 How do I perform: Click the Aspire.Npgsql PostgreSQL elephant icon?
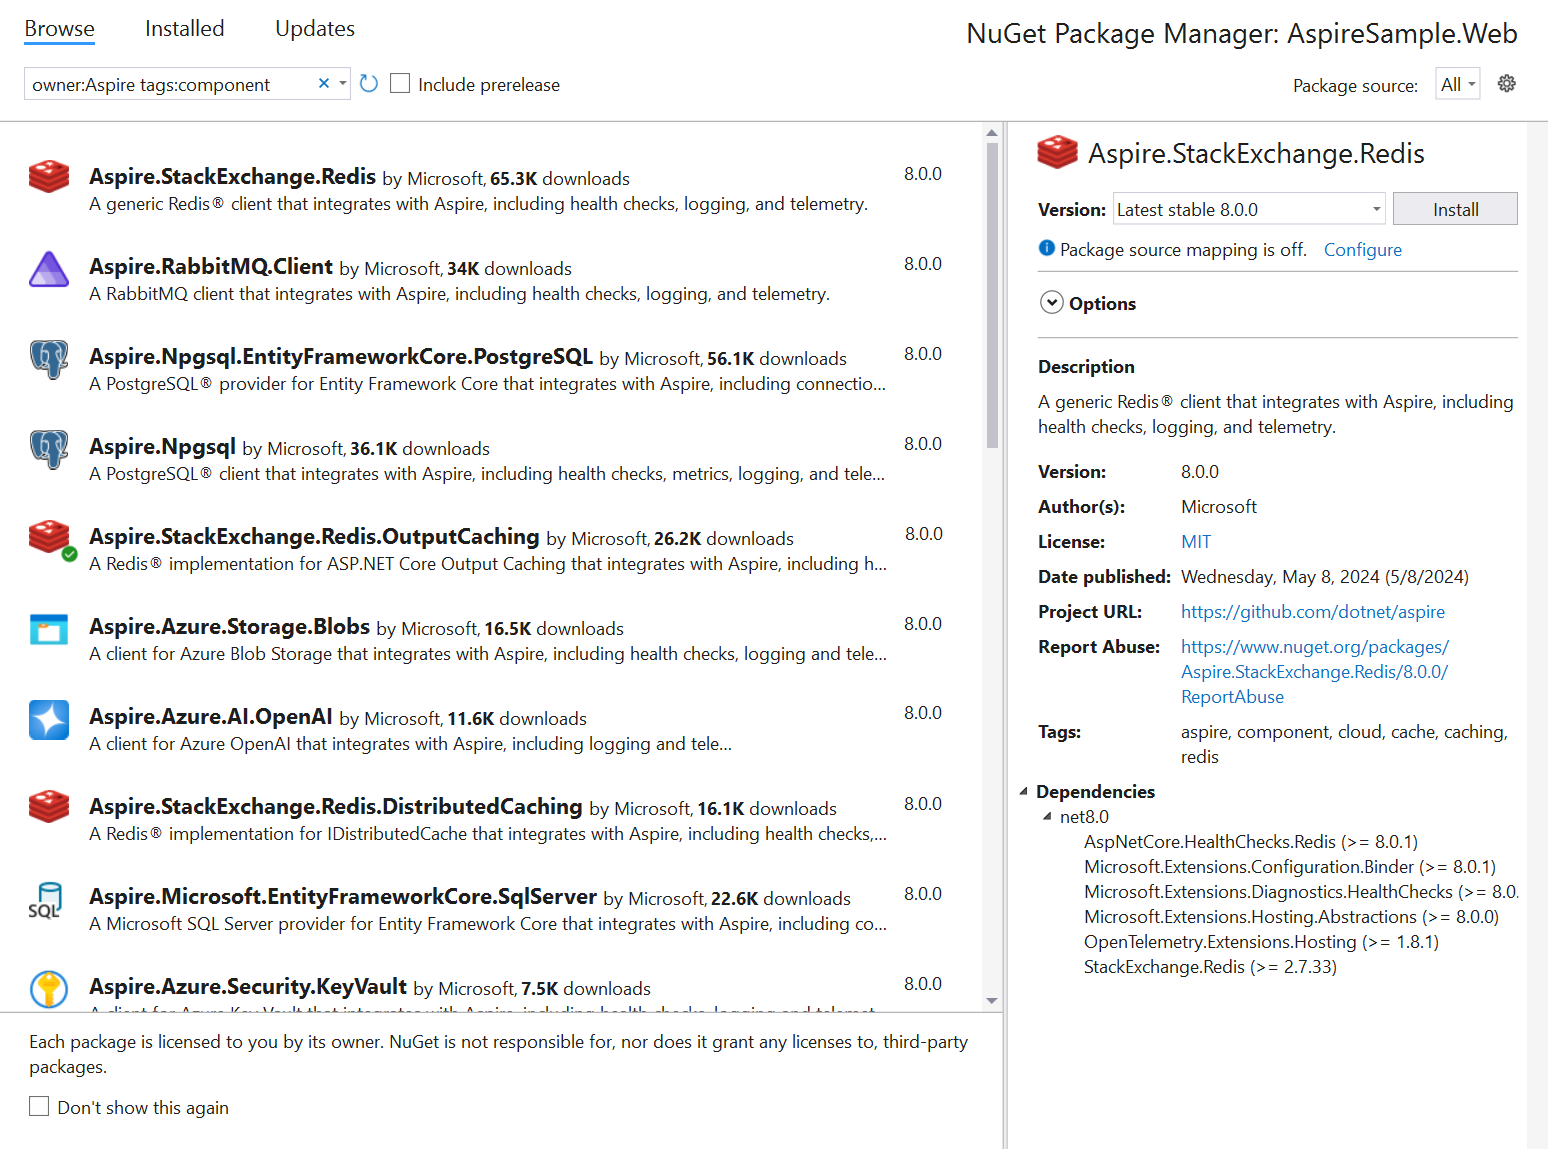click(x=49, y=449)
